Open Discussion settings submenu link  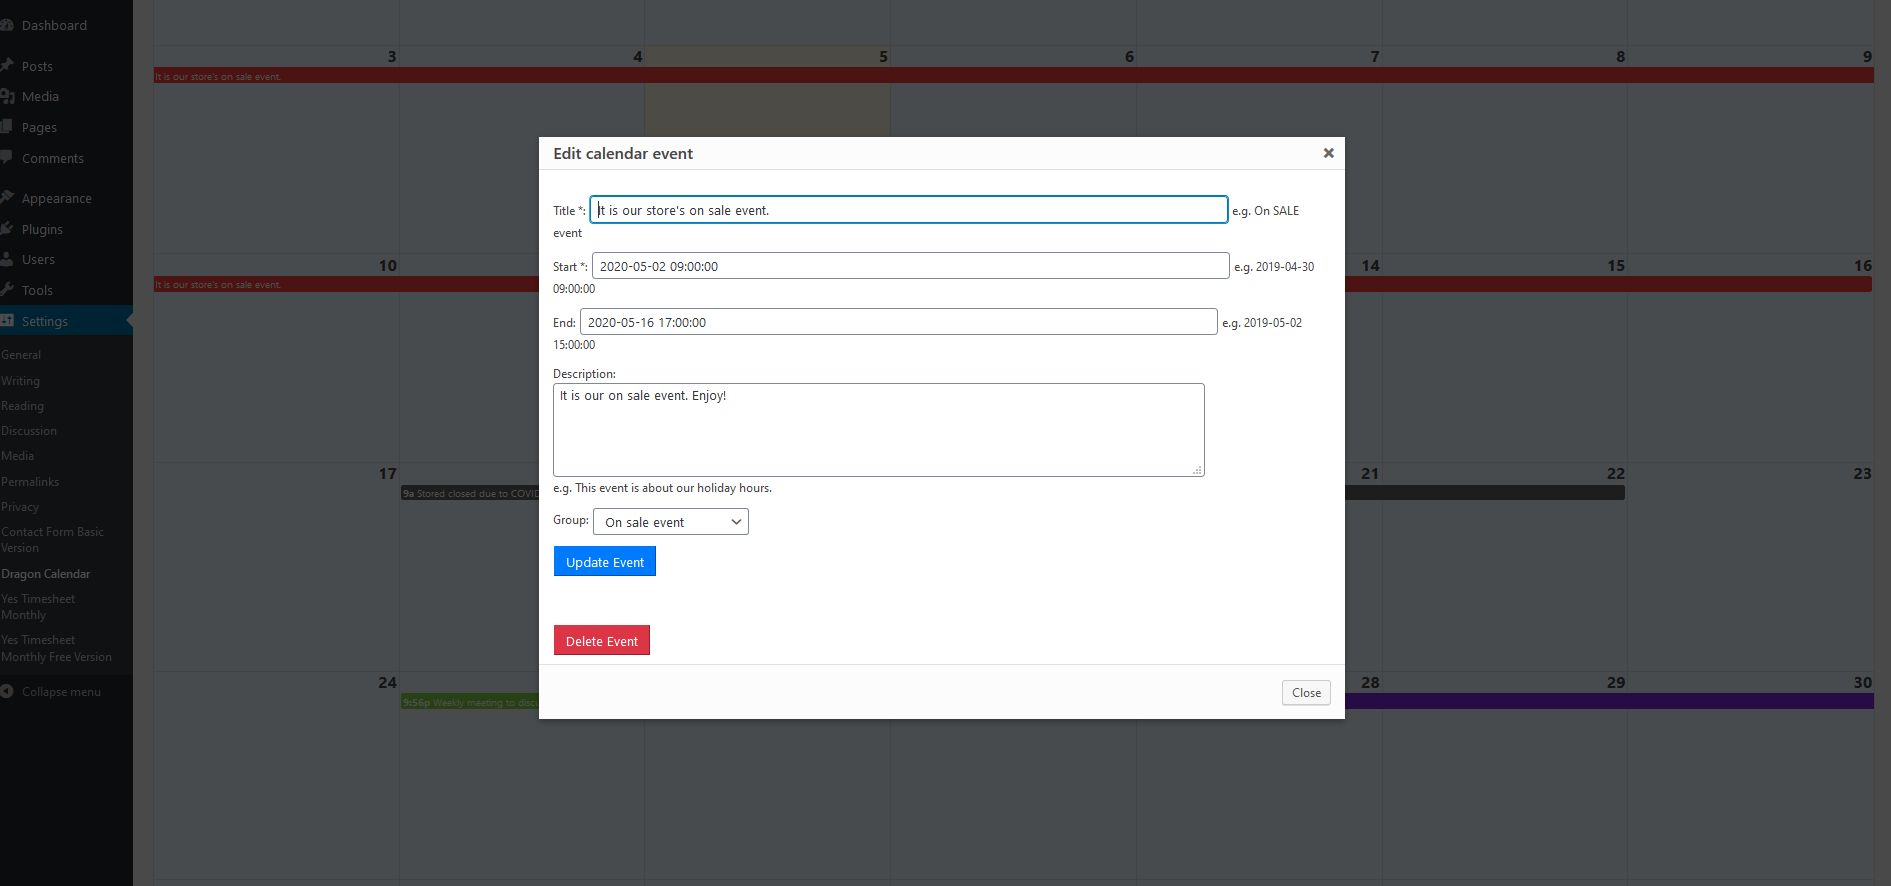click(29, 431)
